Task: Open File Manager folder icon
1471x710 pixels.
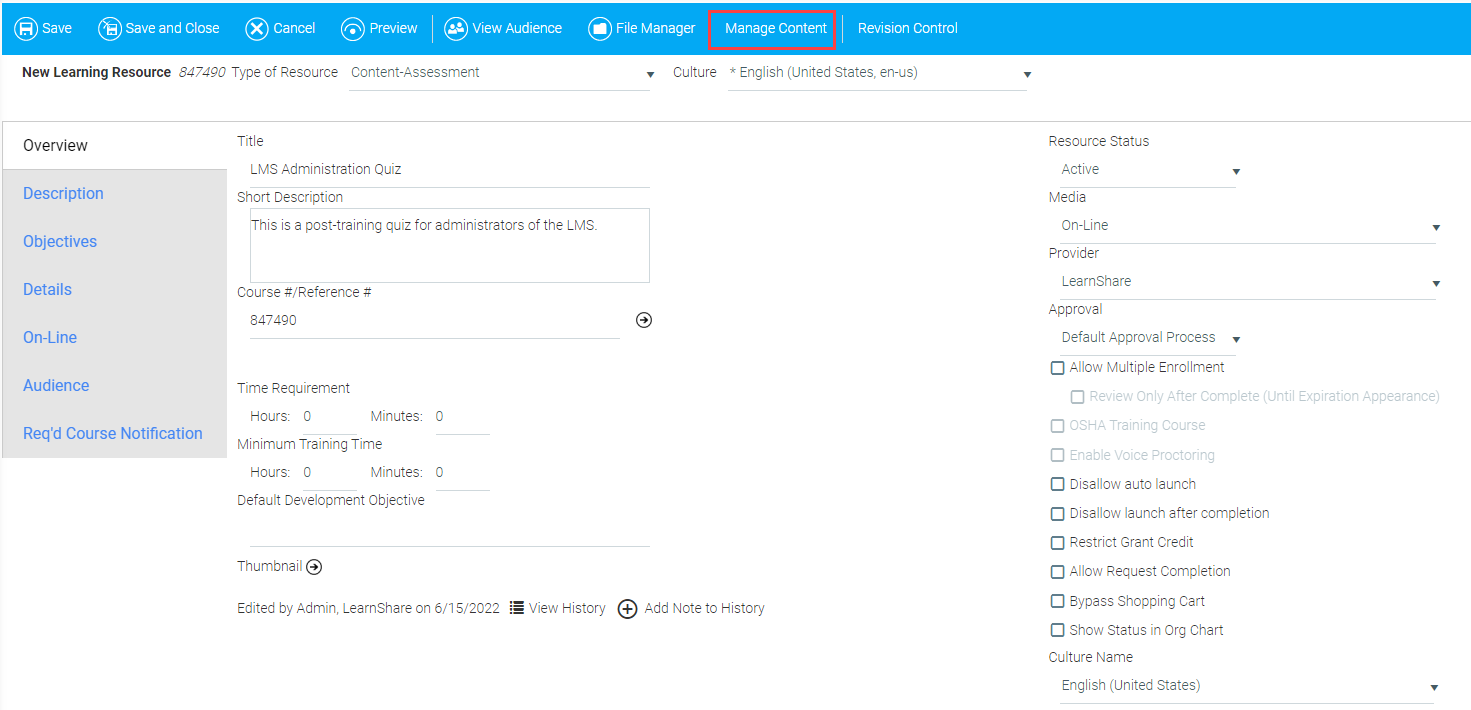Action: pos(600,28)
